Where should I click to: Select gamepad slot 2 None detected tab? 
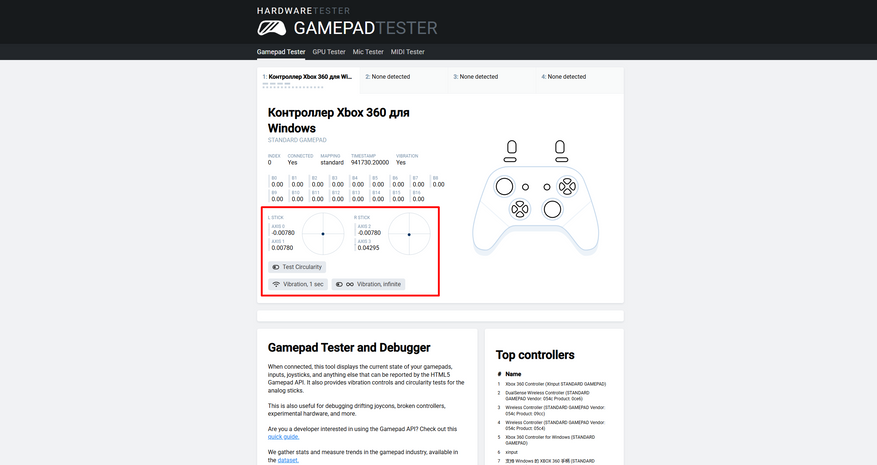click(404, 81)
